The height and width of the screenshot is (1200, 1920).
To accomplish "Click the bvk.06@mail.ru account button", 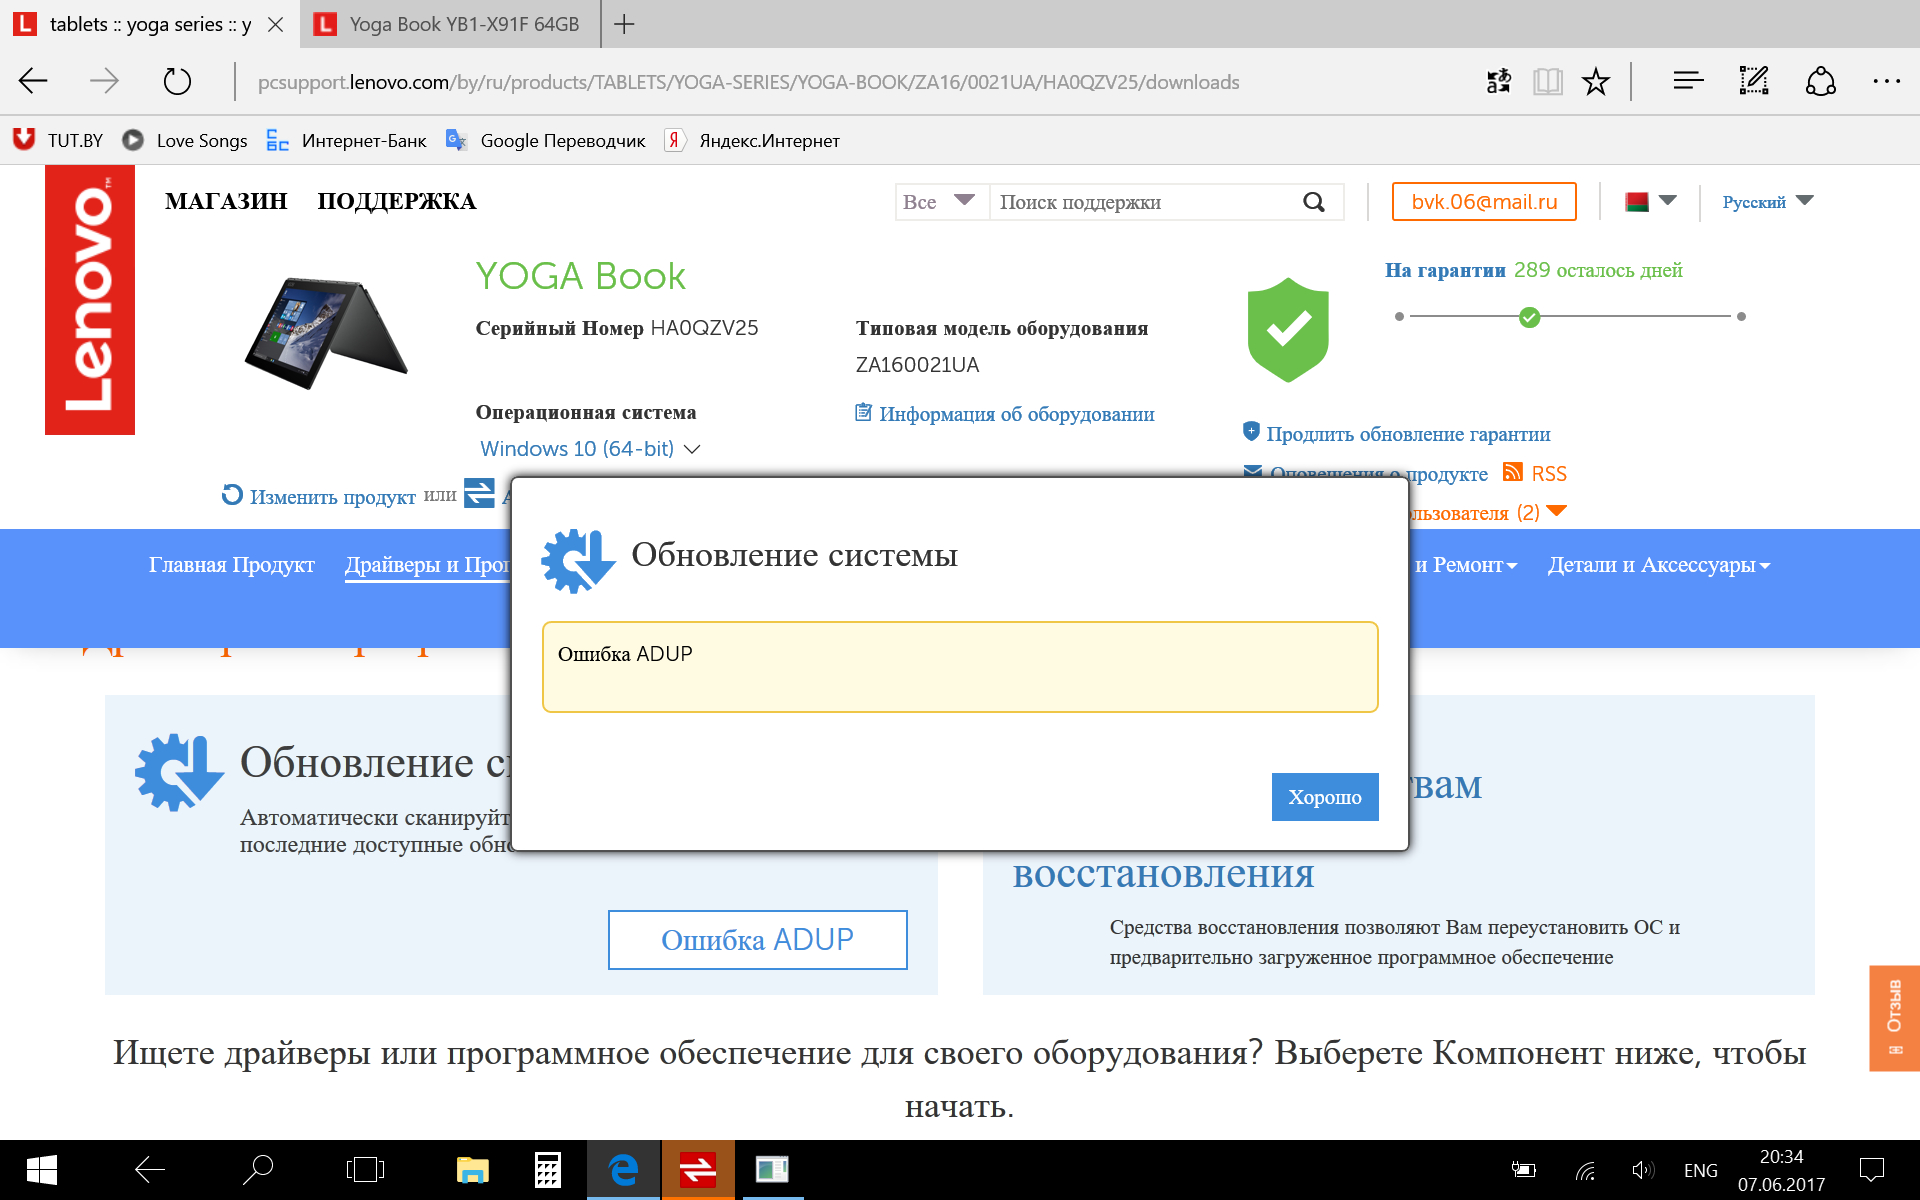I will click(x=1484, y=202).
